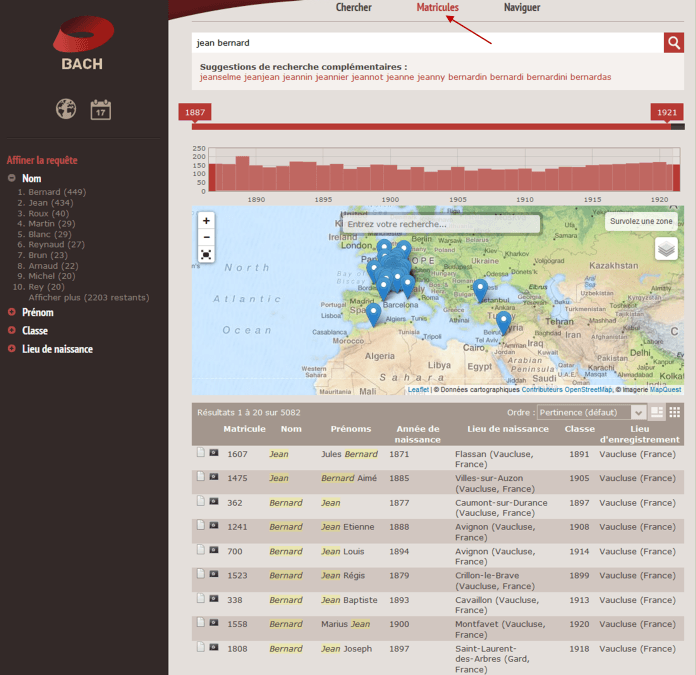Switch results to grid view
The image size is (696, 675).
[675, 412]
